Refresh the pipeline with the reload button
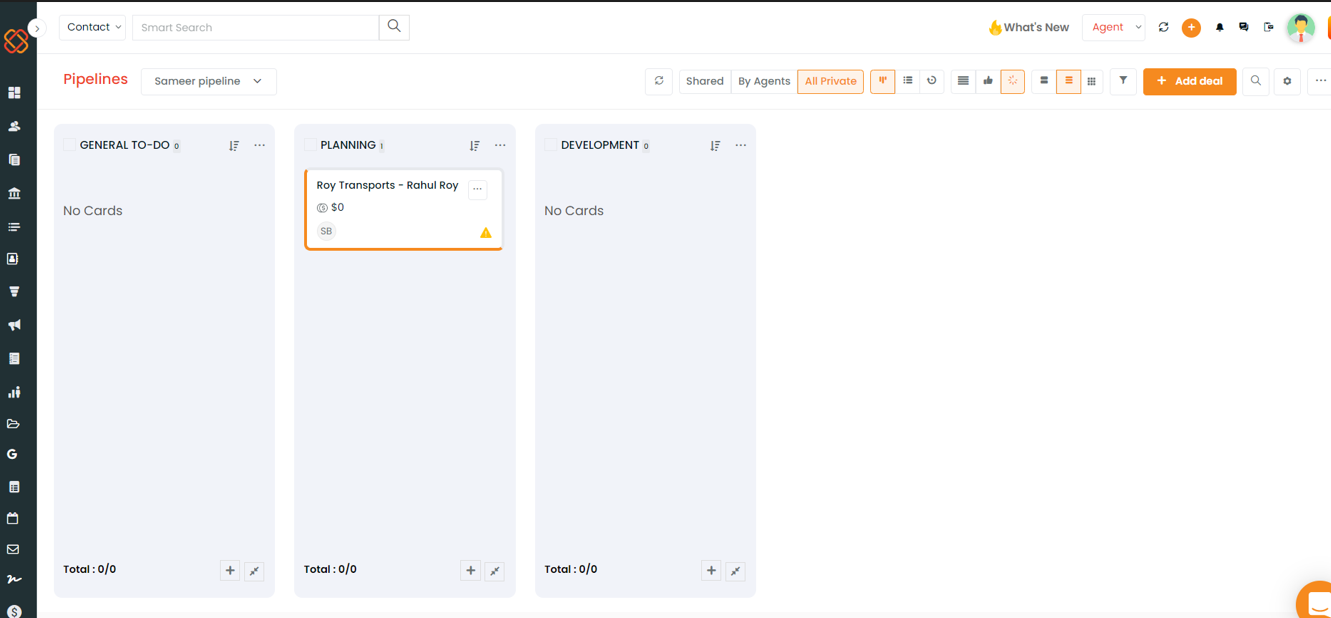Viewport: 1331px width, 618px height. (659, 81)
